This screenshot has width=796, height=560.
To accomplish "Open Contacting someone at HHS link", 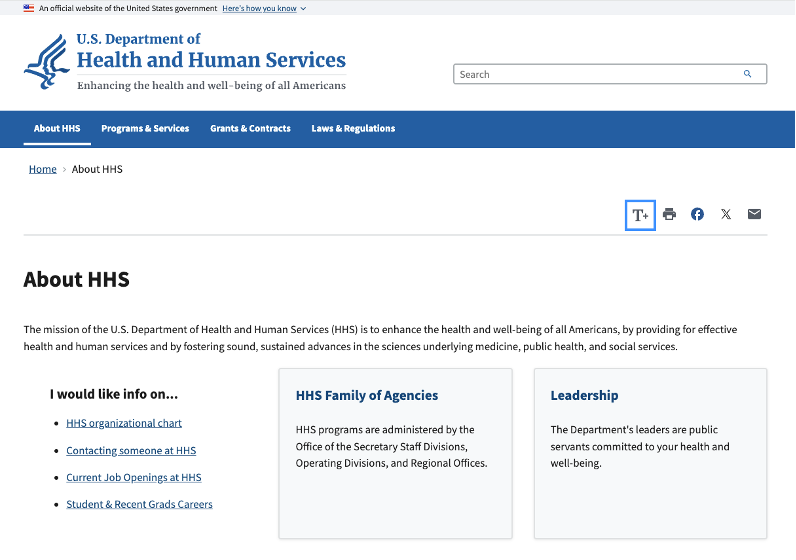I will (x=131, y=450).
